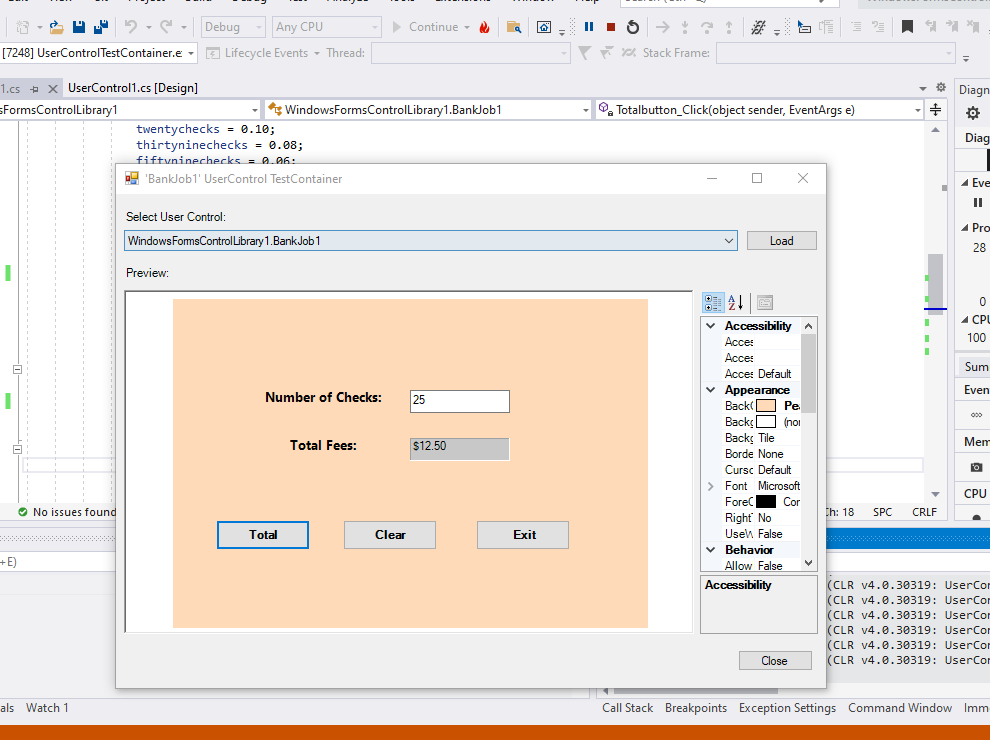Select the RightToLeft No property row

click(761, 518)
